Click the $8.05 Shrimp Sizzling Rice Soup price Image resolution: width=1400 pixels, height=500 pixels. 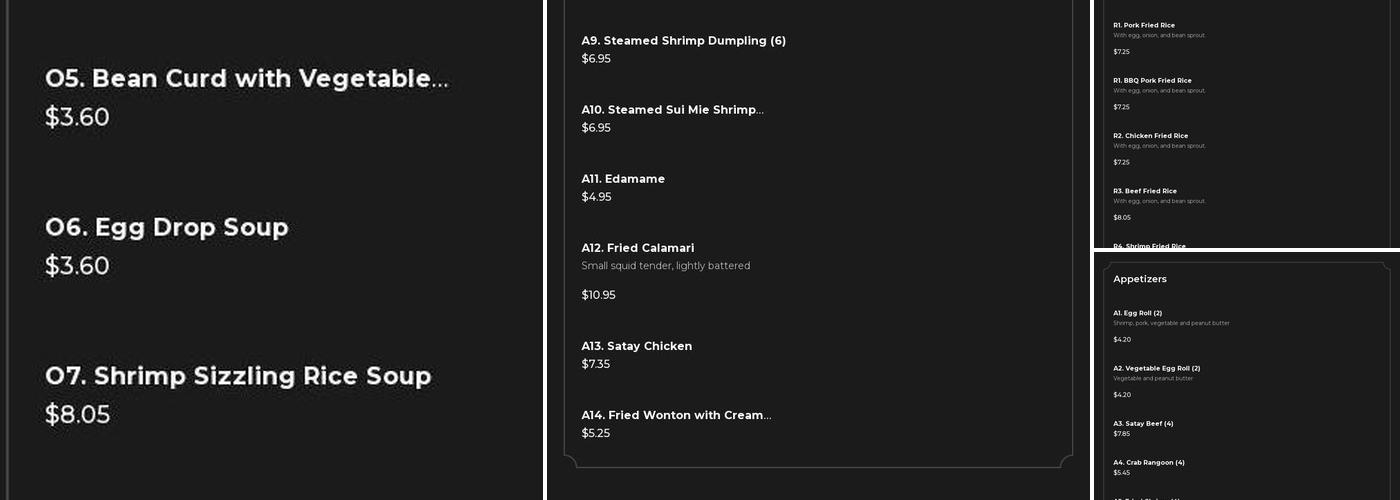coord(77,415)
